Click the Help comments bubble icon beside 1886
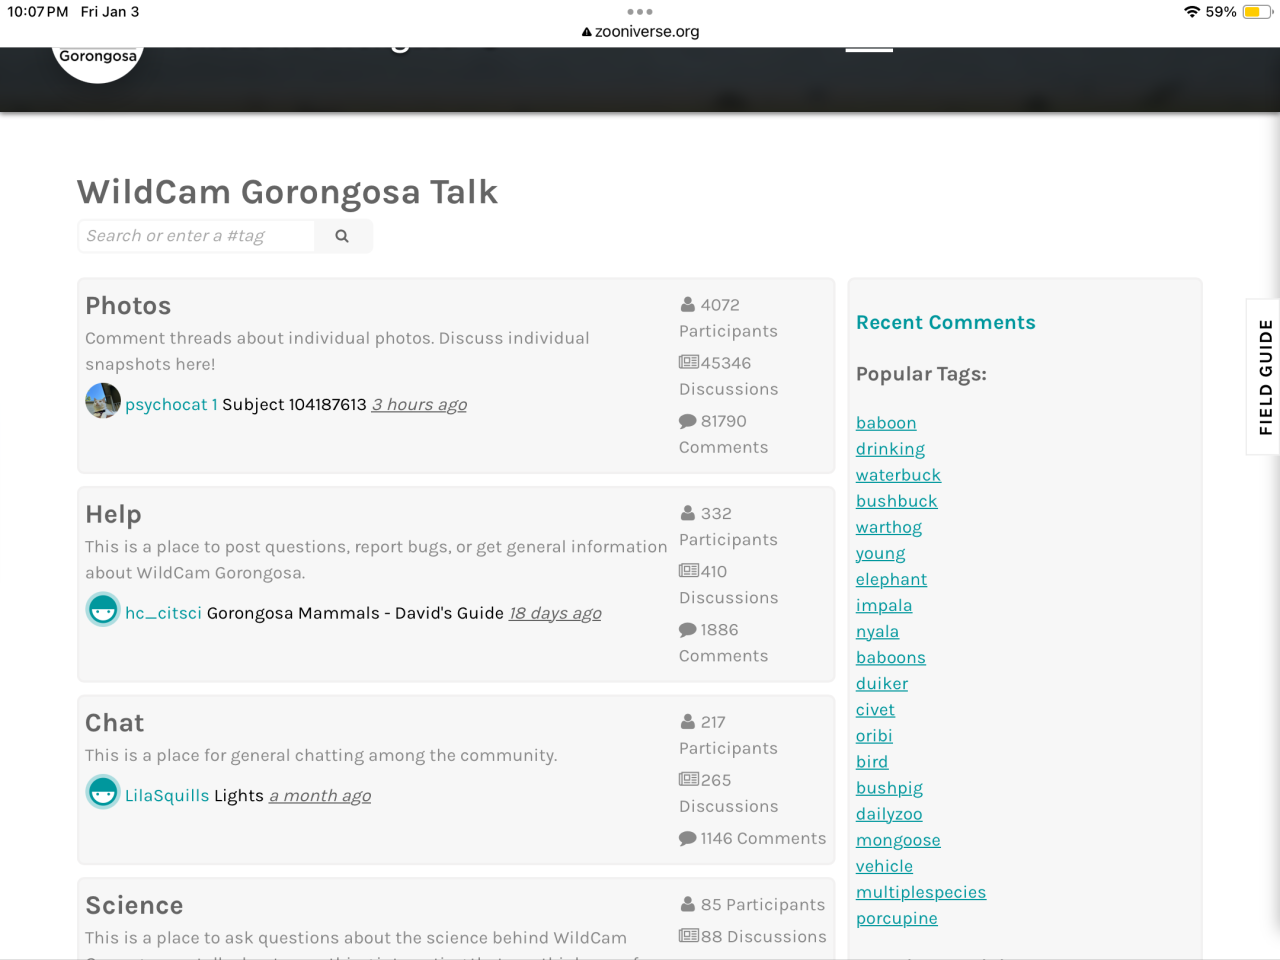The height and width of the screenshot is (960, 1280). pos(688,630)
